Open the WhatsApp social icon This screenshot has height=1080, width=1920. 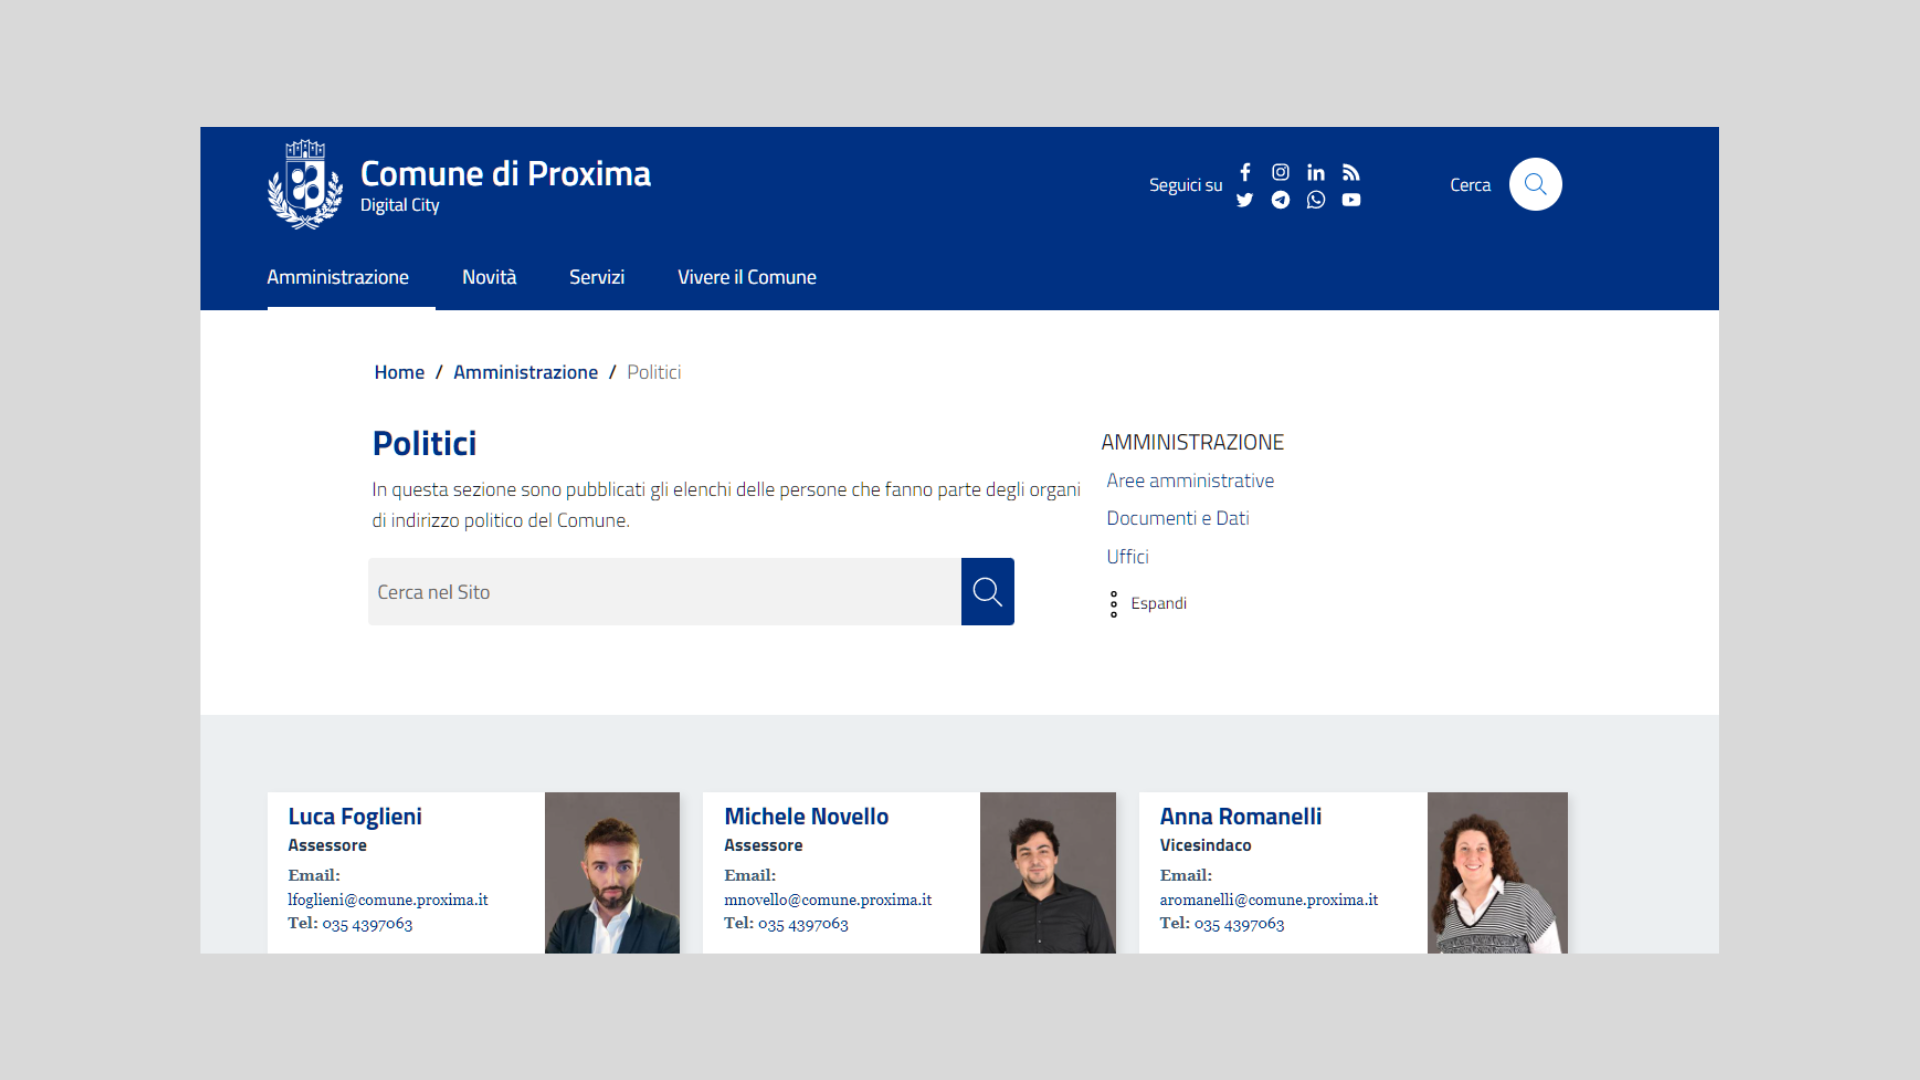pyautogui.click(x=1316, y=200)
